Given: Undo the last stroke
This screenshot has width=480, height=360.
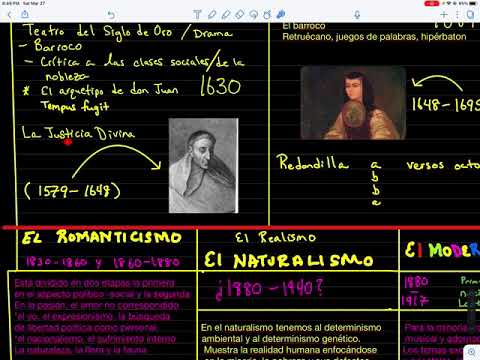Looking at the screenshot, I should click(111, 15).
